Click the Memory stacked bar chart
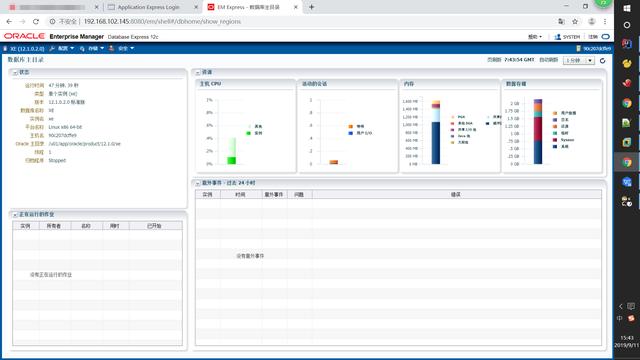This screenshot has height=360, width=640. tap(436, 132)
